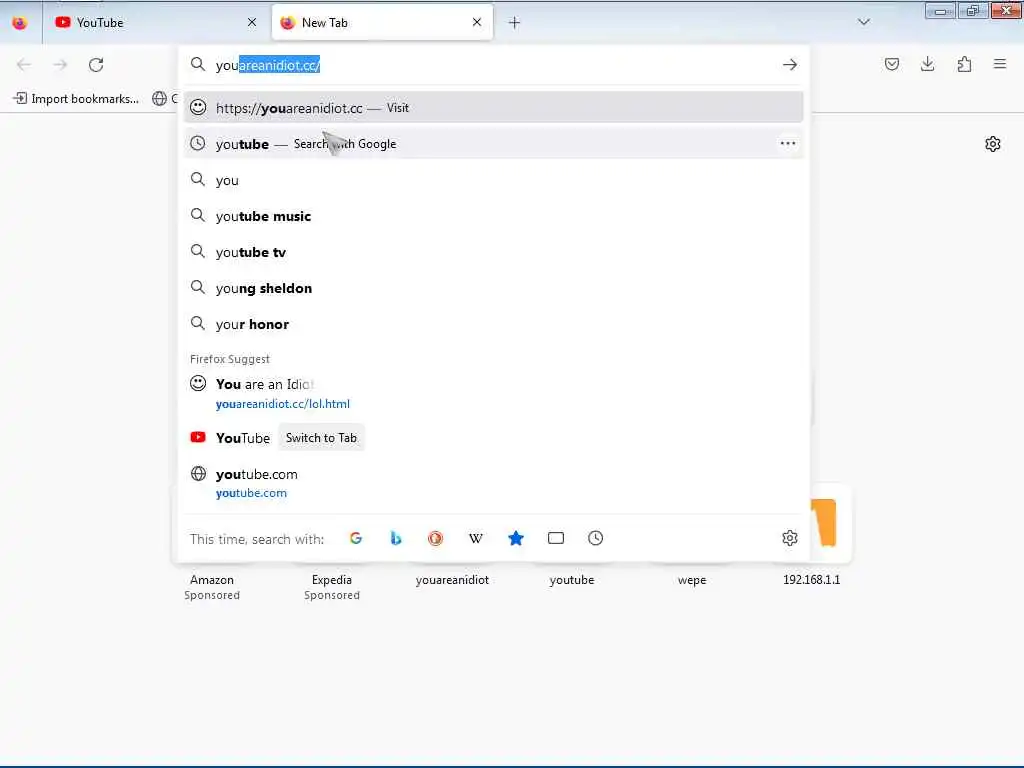This screenshot has width=1024, height=768.
Task: Open the Save to Pocket icon
Action: pyautogui.click(x=891, y=64)
